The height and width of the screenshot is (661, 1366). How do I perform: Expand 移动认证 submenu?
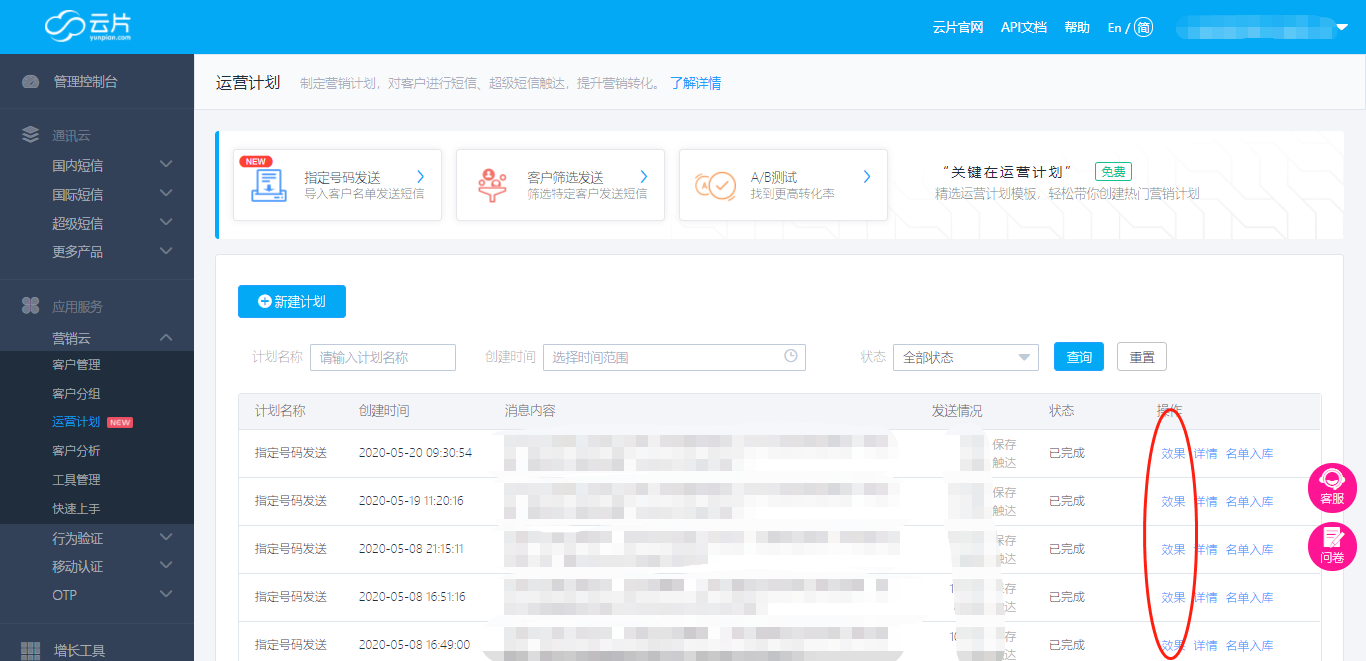pos(166,566)
